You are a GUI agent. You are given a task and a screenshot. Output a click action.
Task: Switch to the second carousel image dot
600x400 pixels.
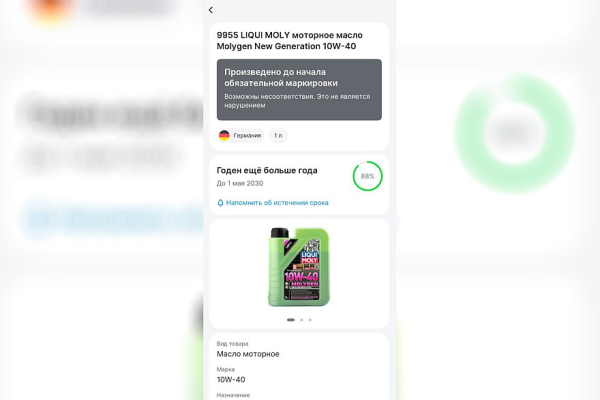tap(302, 320)
